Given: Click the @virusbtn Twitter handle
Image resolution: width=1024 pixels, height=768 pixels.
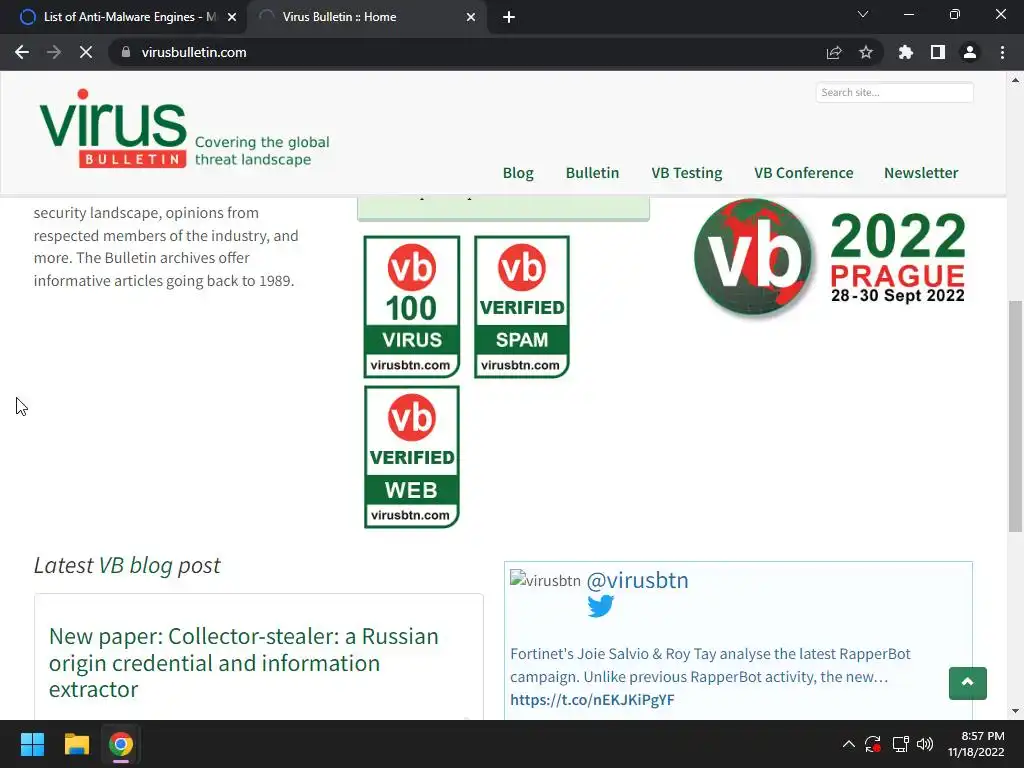Looking at the screenshot, I should (x=637, y=580).
